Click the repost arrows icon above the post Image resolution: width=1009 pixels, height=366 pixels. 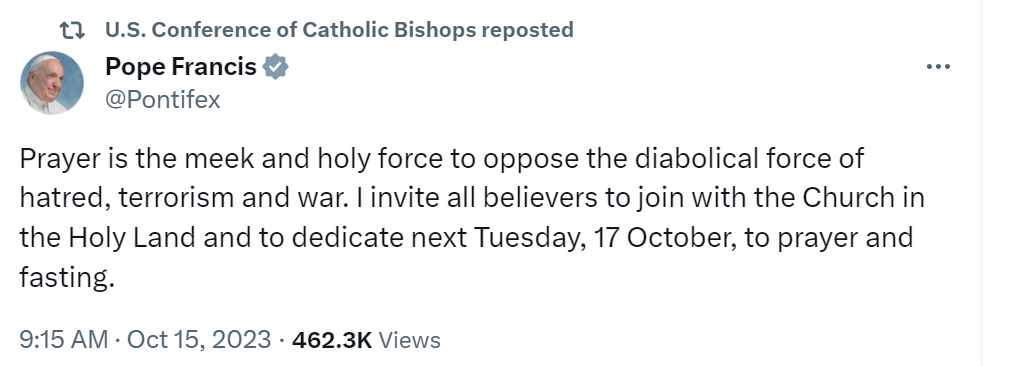click(x=71, y=30)
